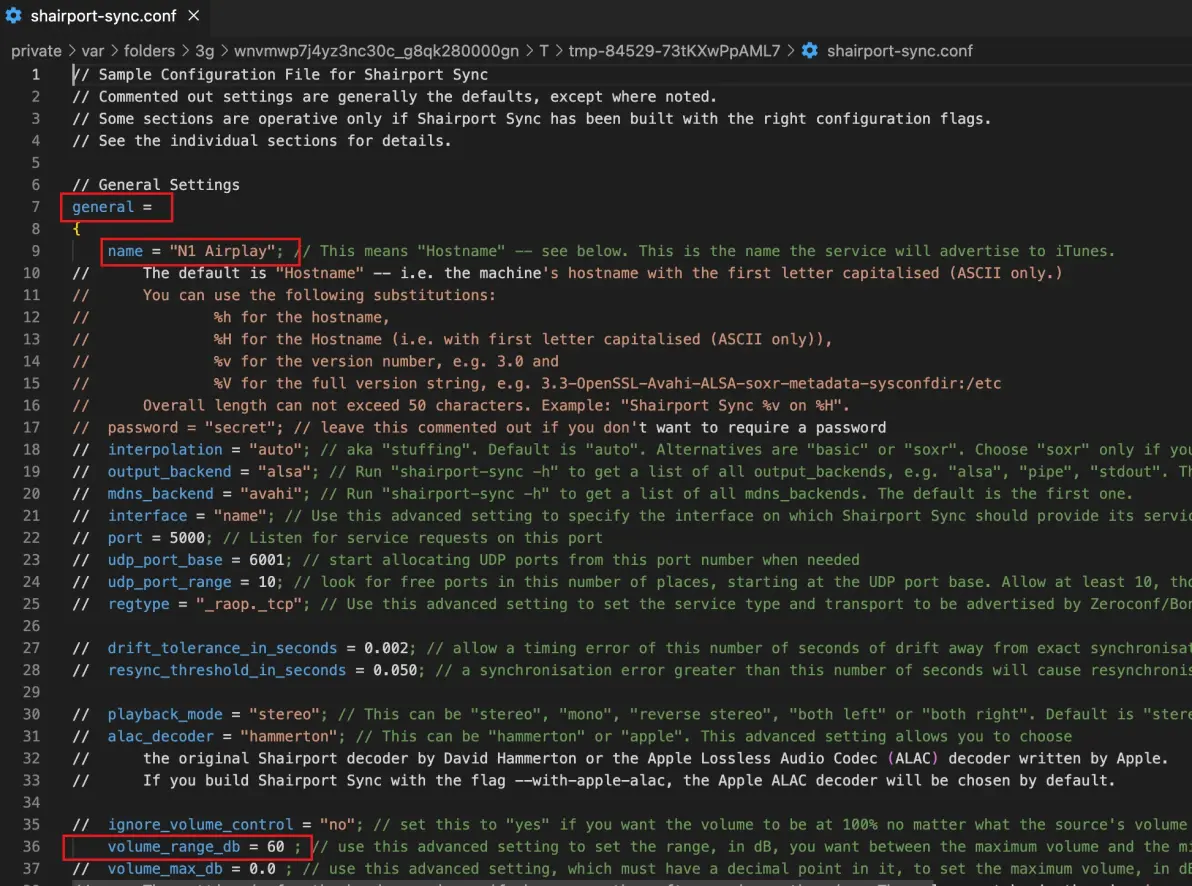Click the gear icon in the breadcrumb
Screen dimensions: 1192x886
tap(810, 51)
